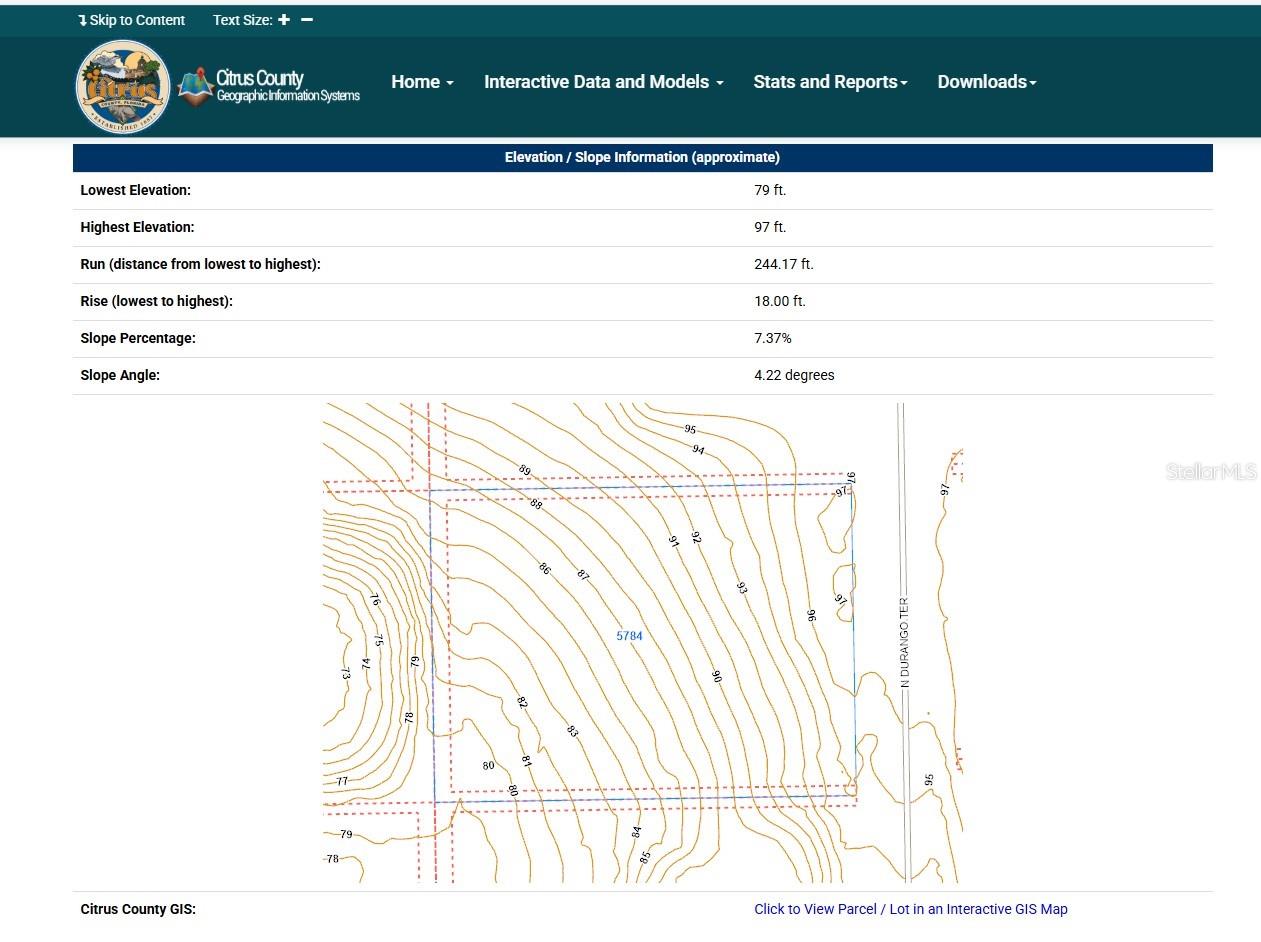Open the Home dropdown menu
Screen dimensions: 1261x942
pos(422,82)
